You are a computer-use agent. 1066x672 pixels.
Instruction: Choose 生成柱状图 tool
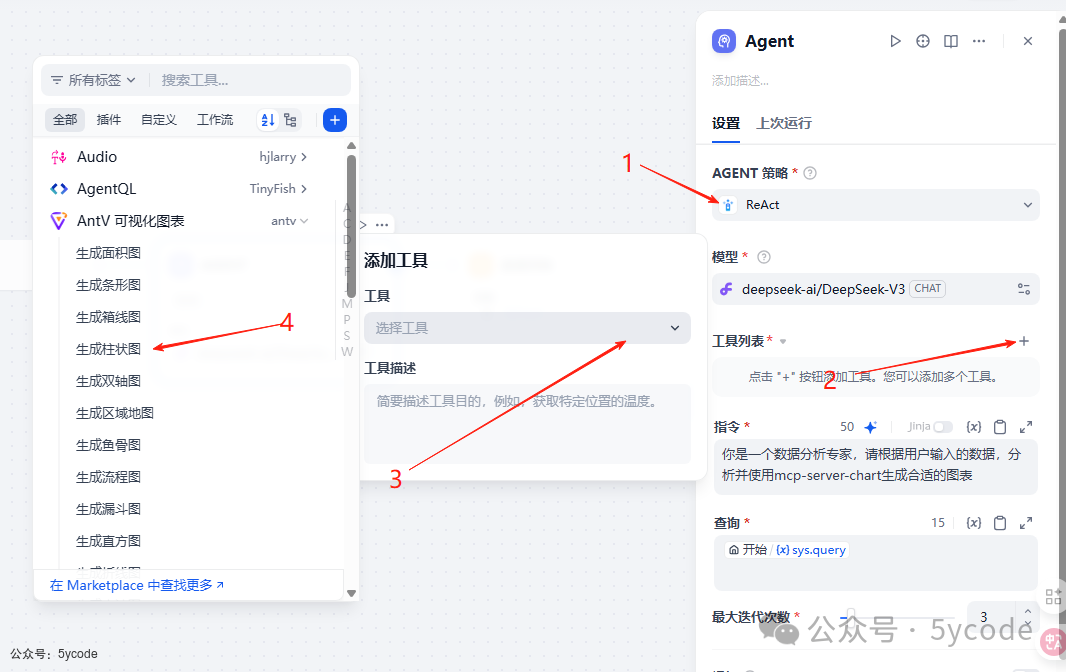(108, 350)
